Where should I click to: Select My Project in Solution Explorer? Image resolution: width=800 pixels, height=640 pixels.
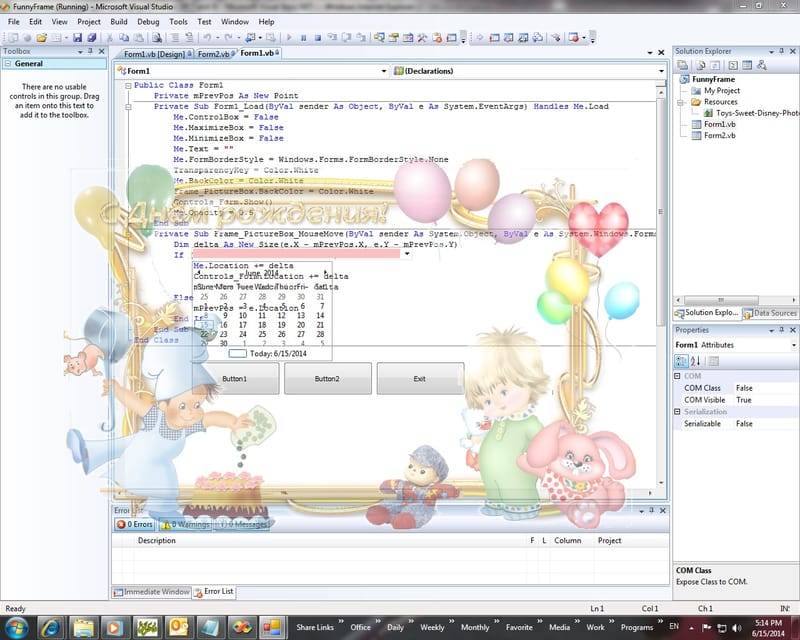coord(721,91)
